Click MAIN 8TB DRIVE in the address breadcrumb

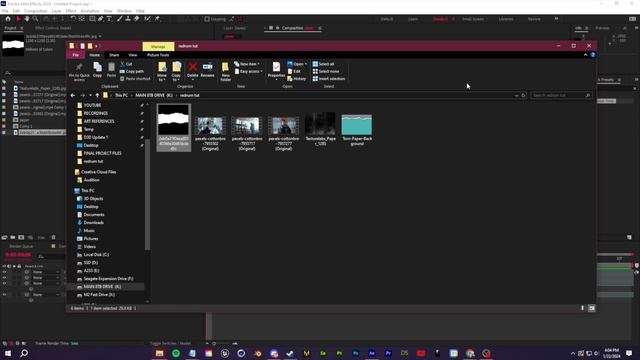[x=154, y=95]
